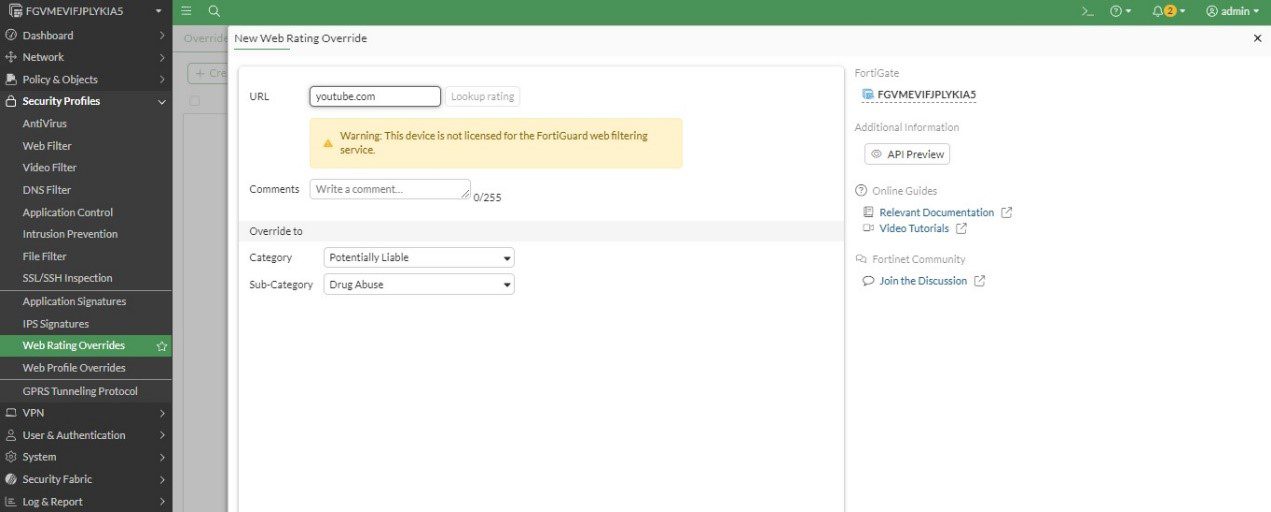The image size is (1271, 512).
Task: Open the CLI console icon
Action: 1088,11
